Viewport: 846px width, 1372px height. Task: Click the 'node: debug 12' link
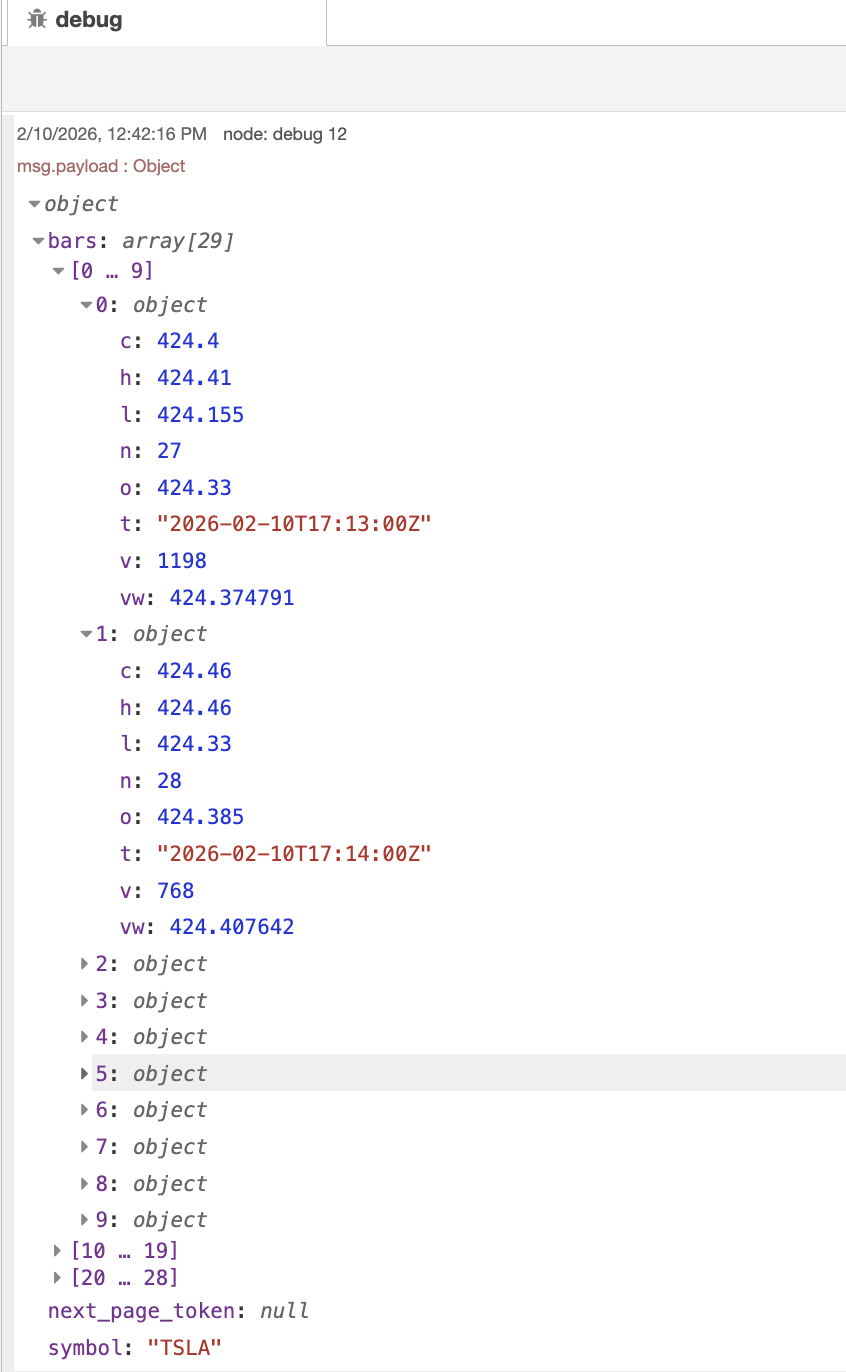point(285,134)
